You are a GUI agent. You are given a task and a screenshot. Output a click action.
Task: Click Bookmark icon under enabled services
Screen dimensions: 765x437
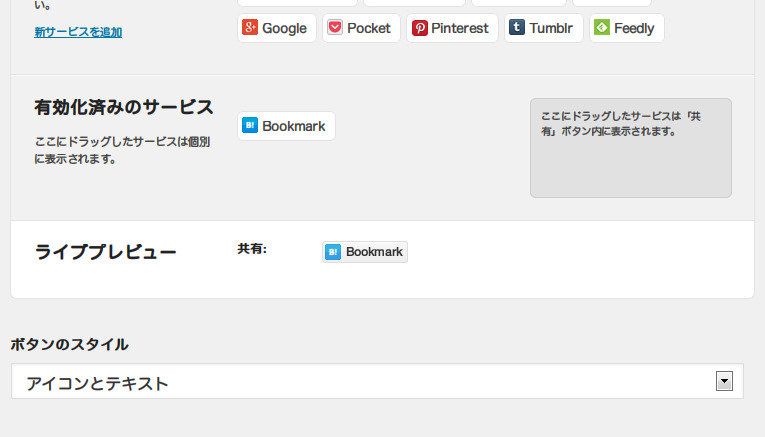(251, 126)
